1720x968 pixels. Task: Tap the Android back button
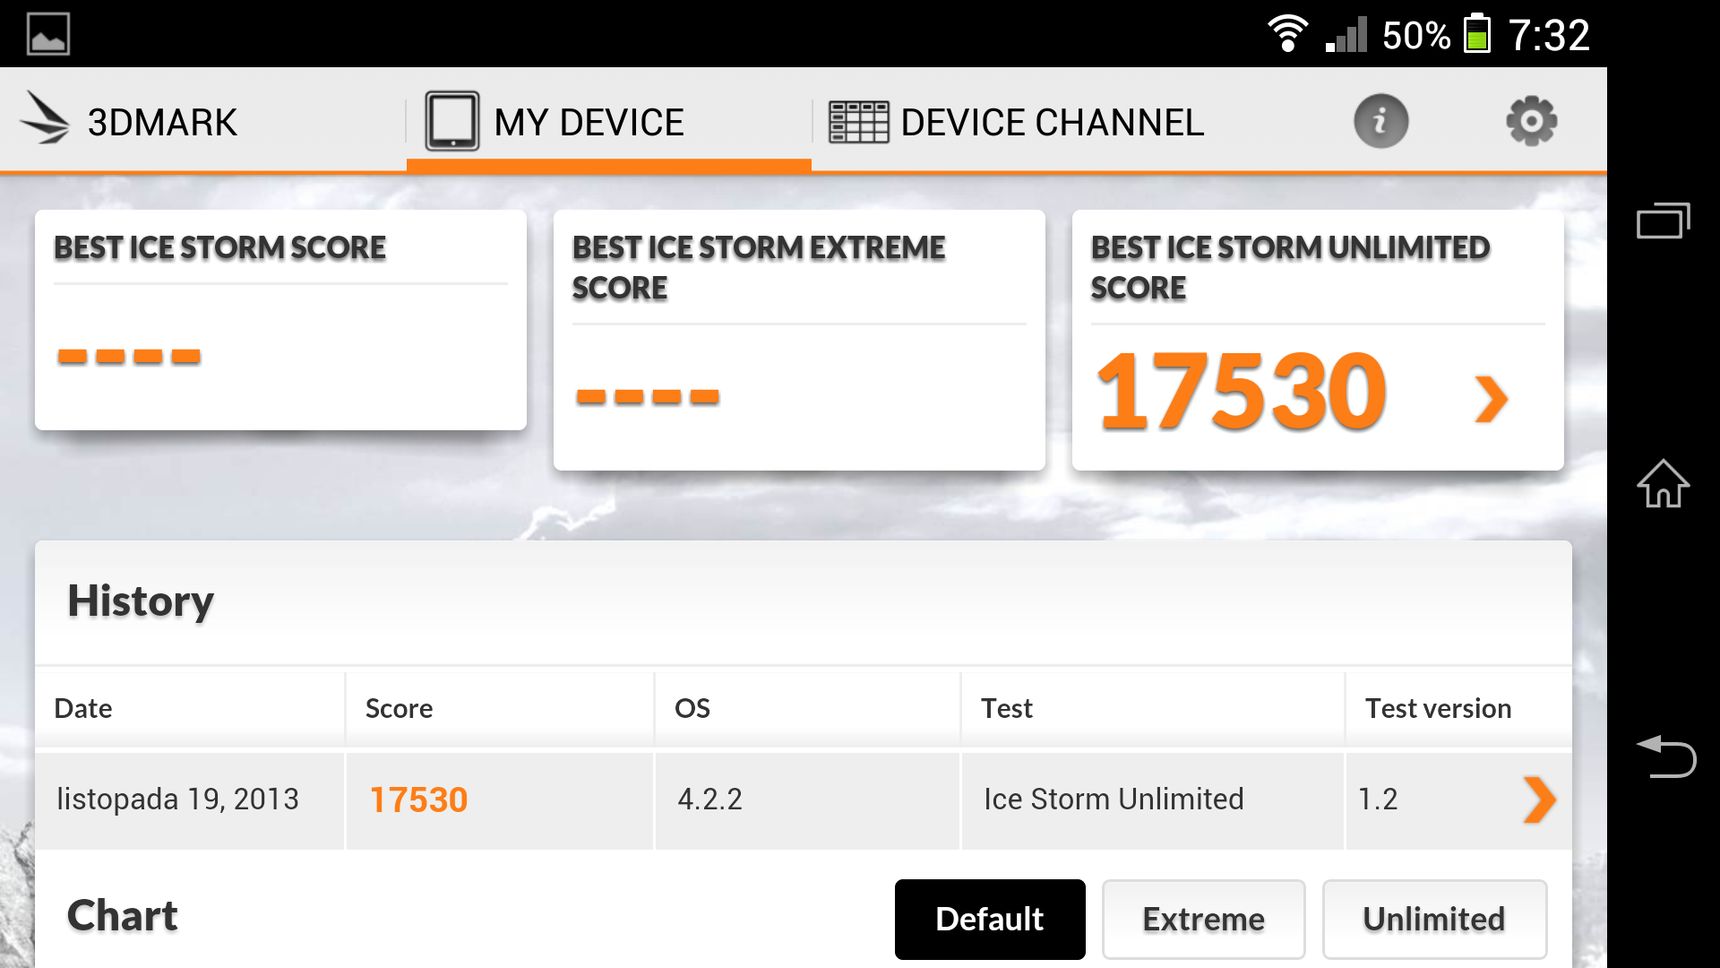[x=1666, y=756]
